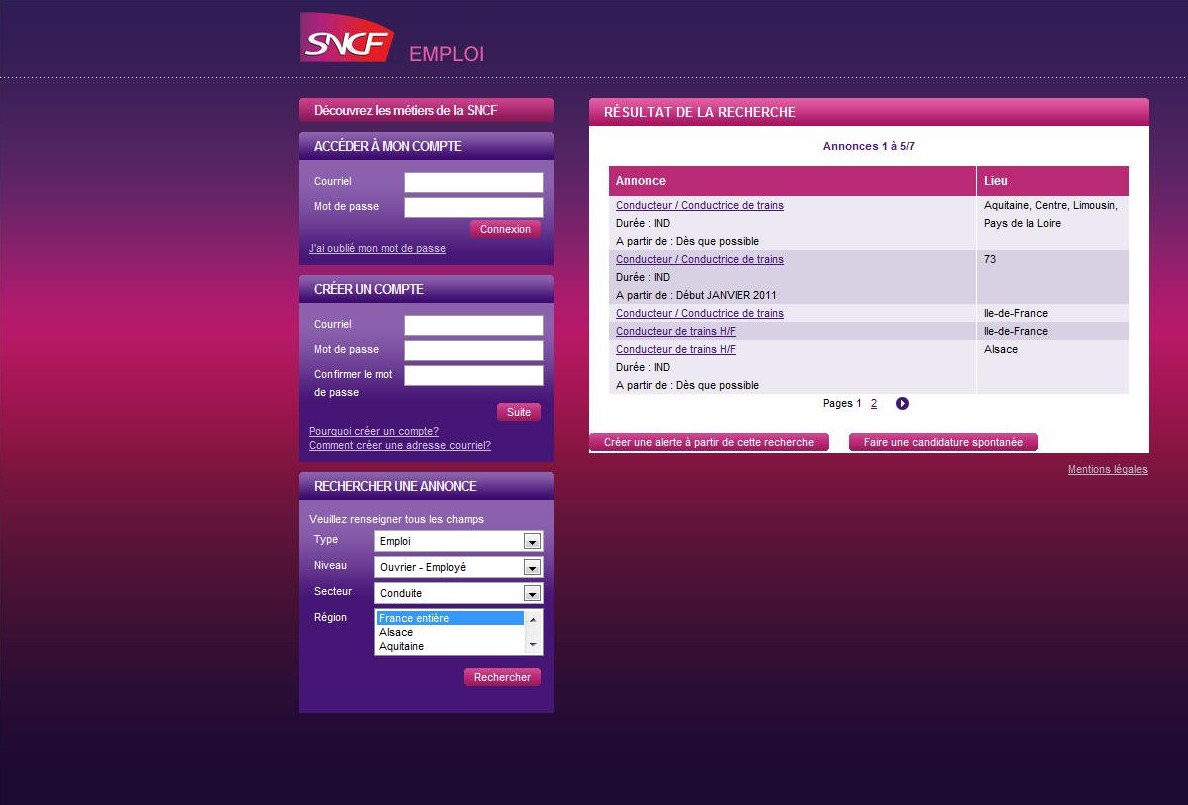
Task: Open the Secteur dropdown showing Conduite
Action: (x=458, y=593)
